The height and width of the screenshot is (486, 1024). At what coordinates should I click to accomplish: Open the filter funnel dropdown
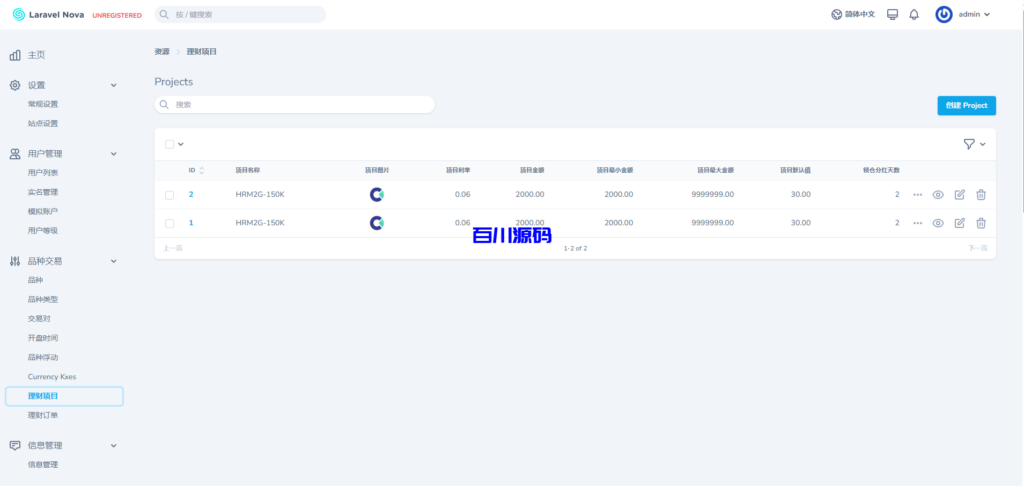click(974, 144)
